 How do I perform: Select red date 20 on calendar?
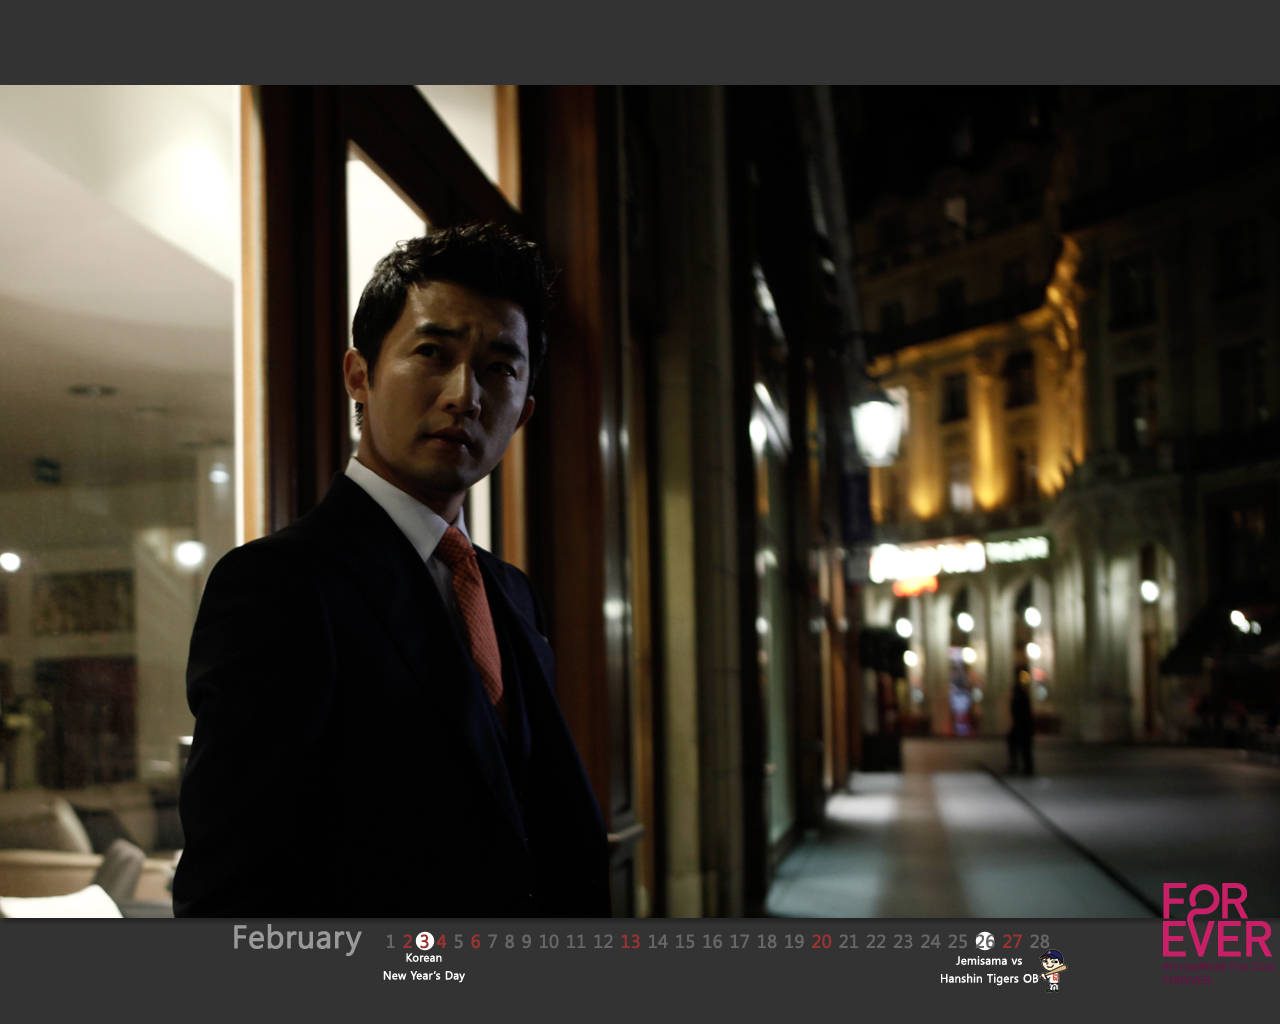pyautogui.click(x=822, y=941)
